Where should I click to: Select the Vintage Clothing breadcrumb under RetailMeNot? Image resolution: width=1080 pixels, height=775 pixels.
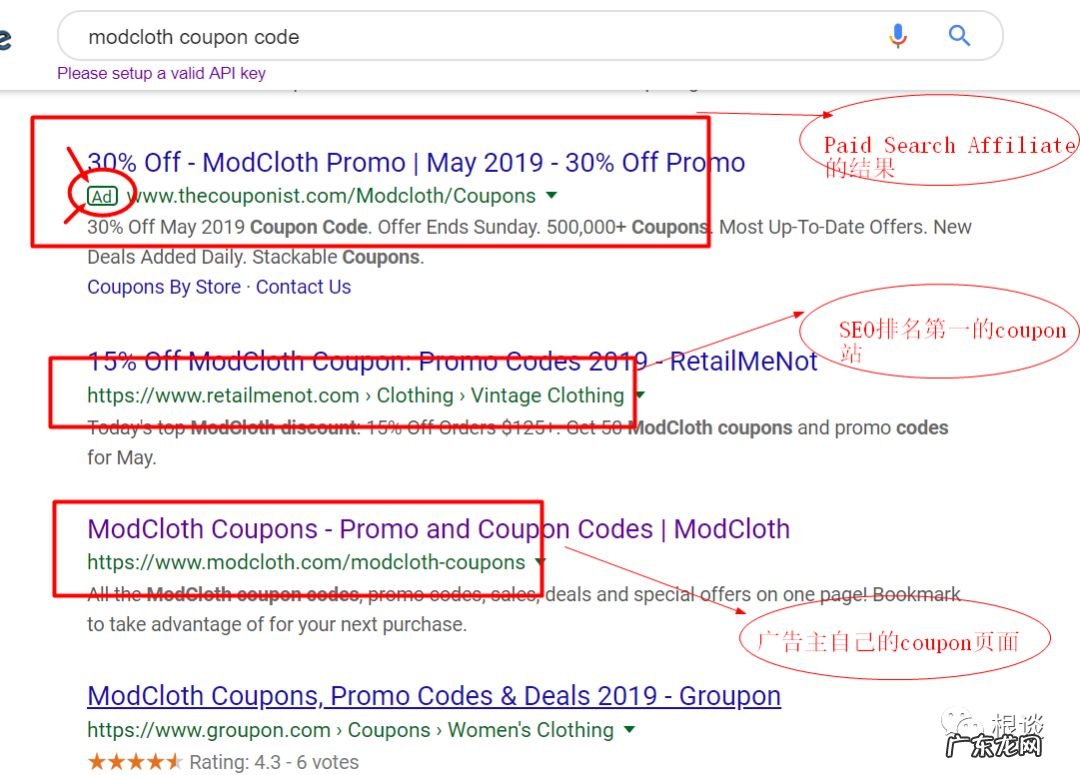click(547, 396)
